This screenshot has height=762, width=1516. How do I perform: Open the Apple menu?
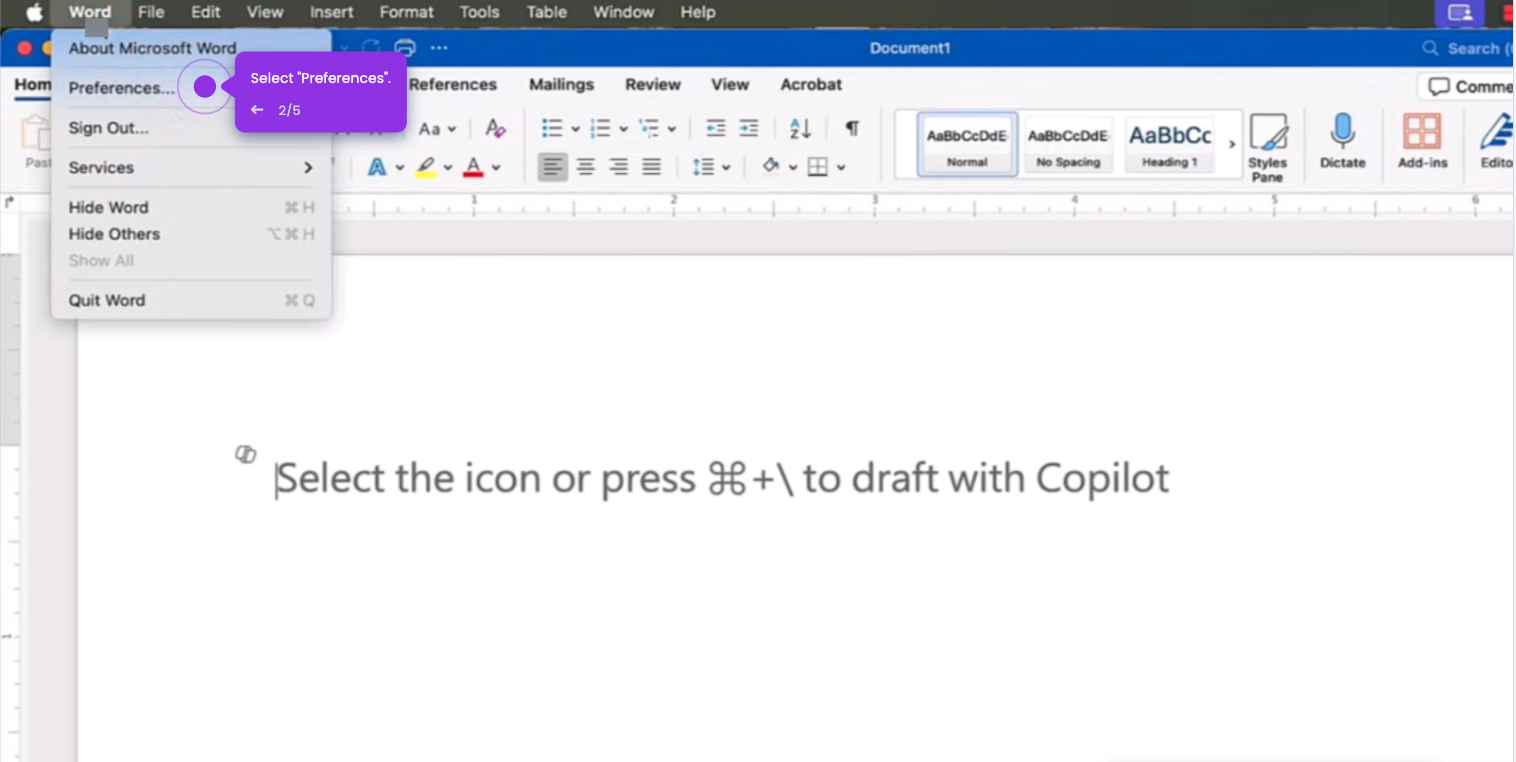(x=35, y=13)
